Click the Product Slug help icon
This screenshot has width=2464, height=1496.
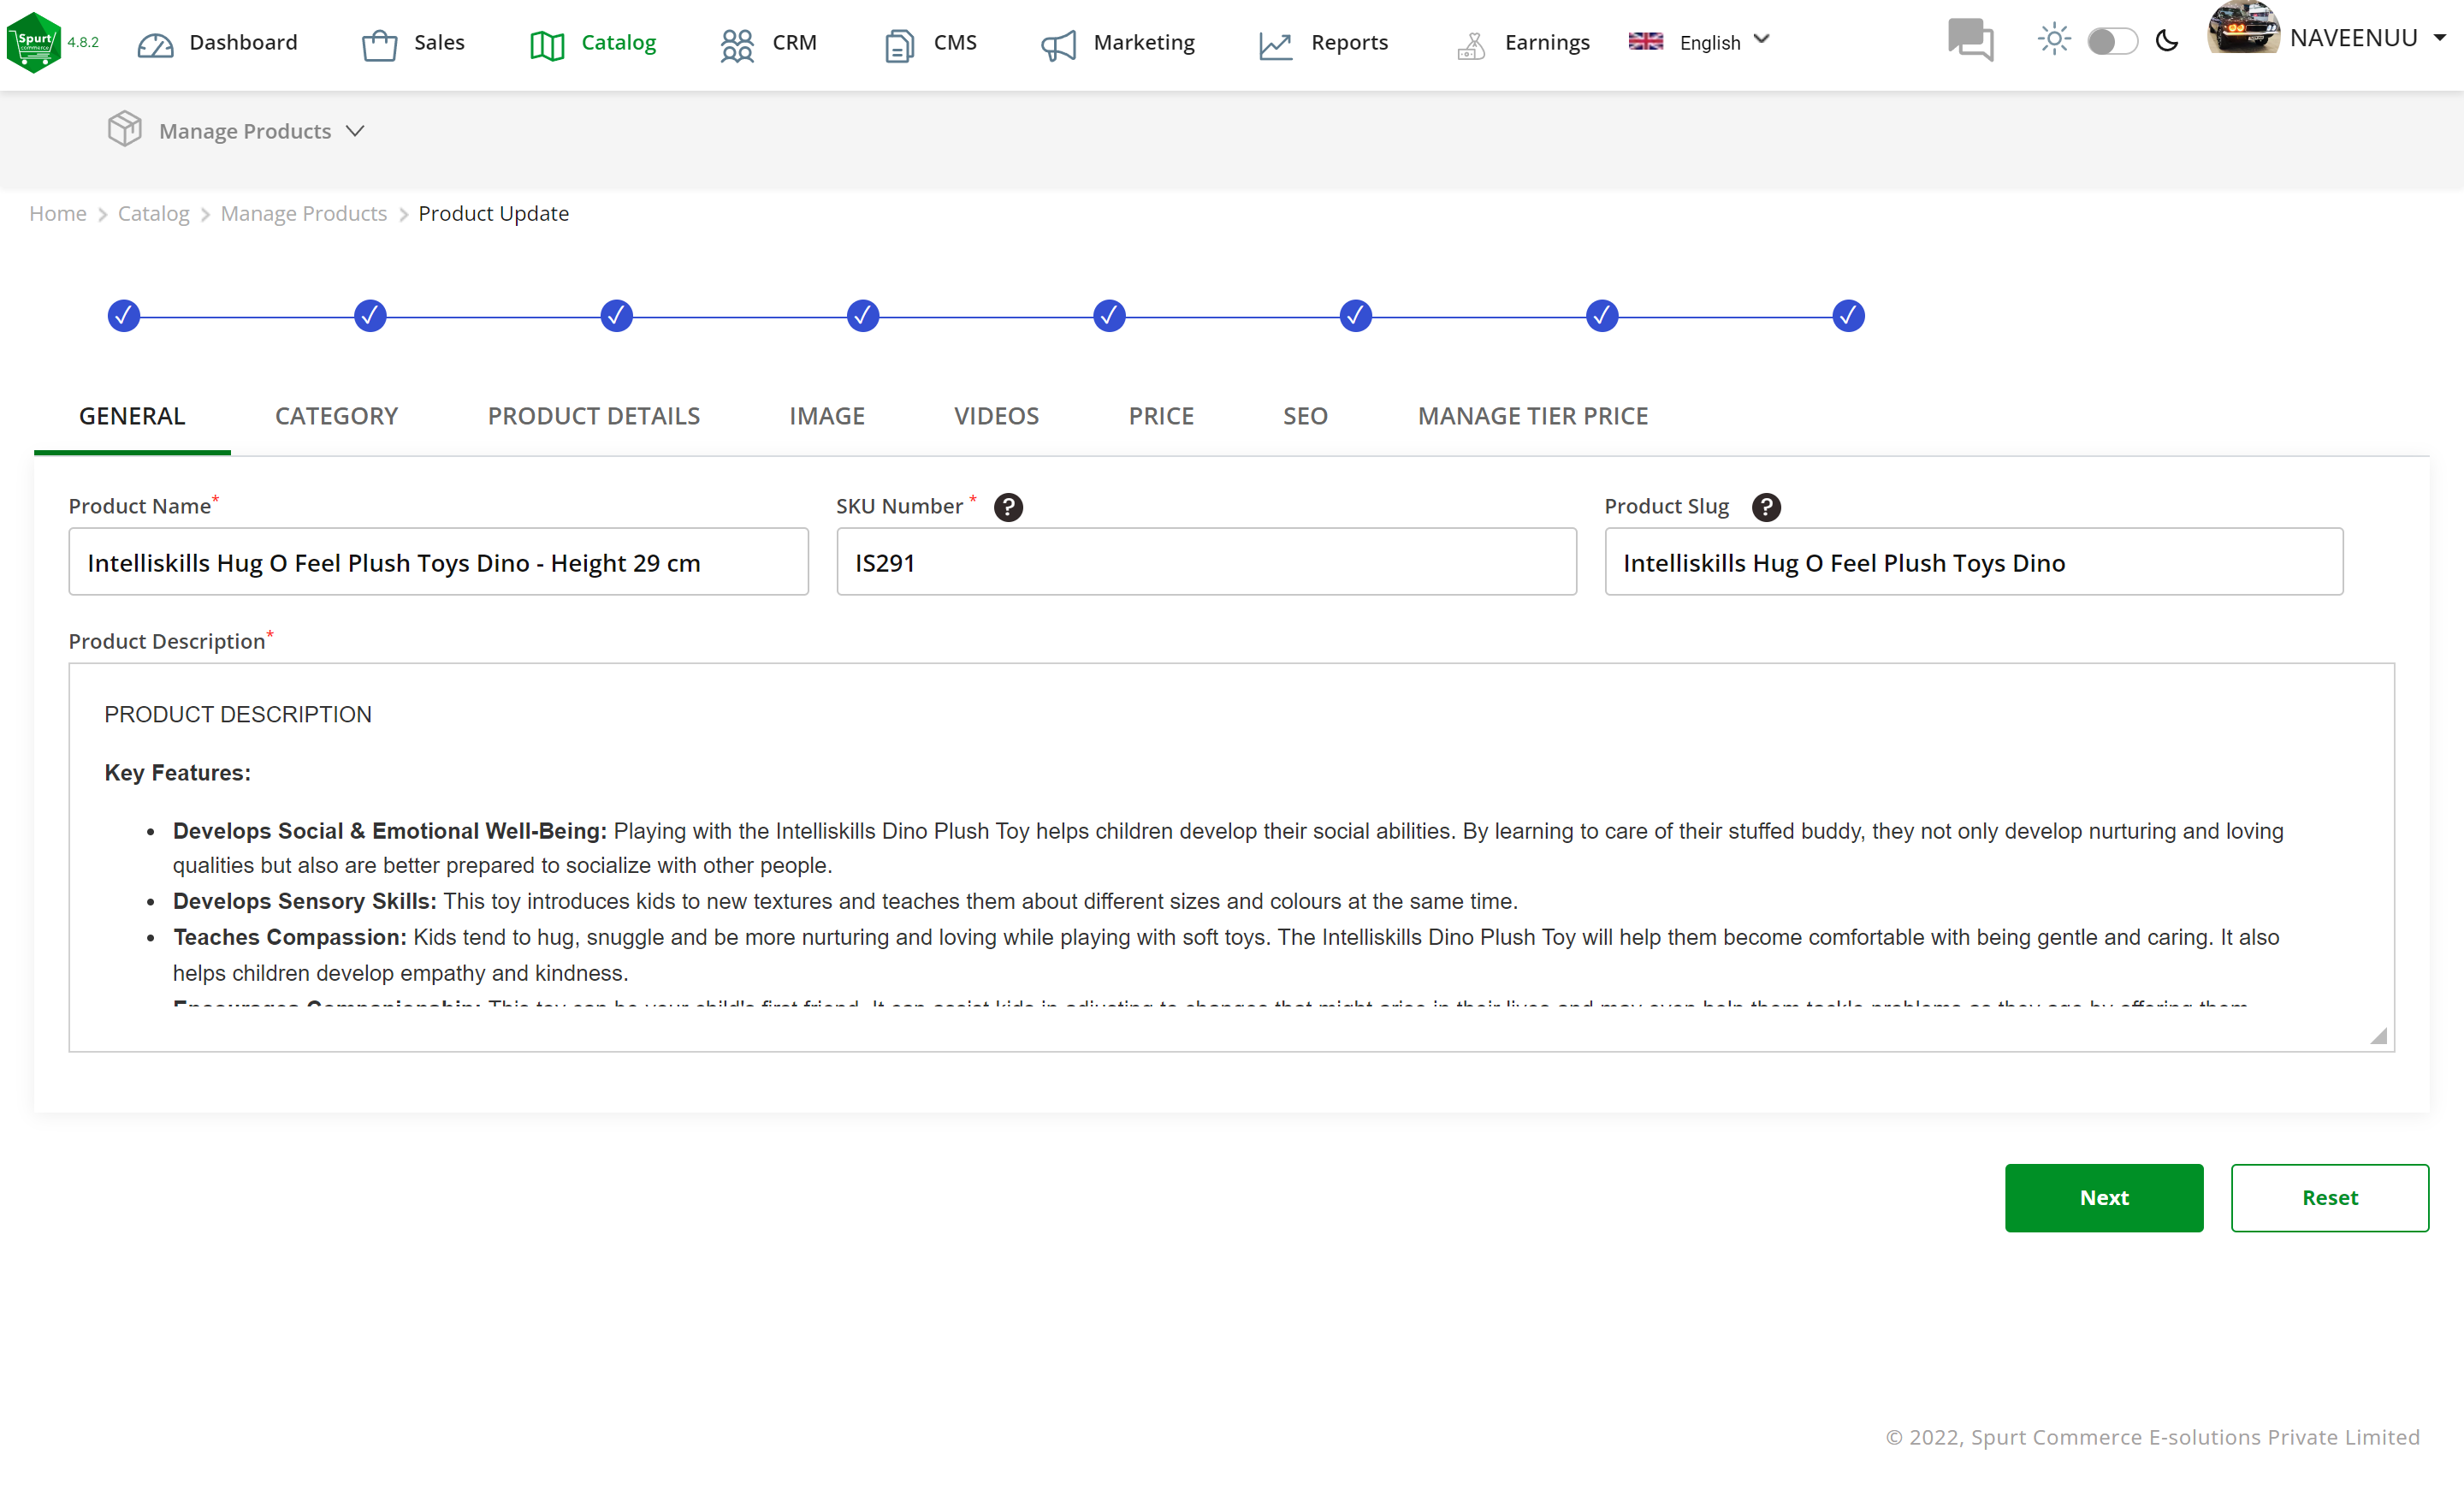click(x=1766, y=507)
